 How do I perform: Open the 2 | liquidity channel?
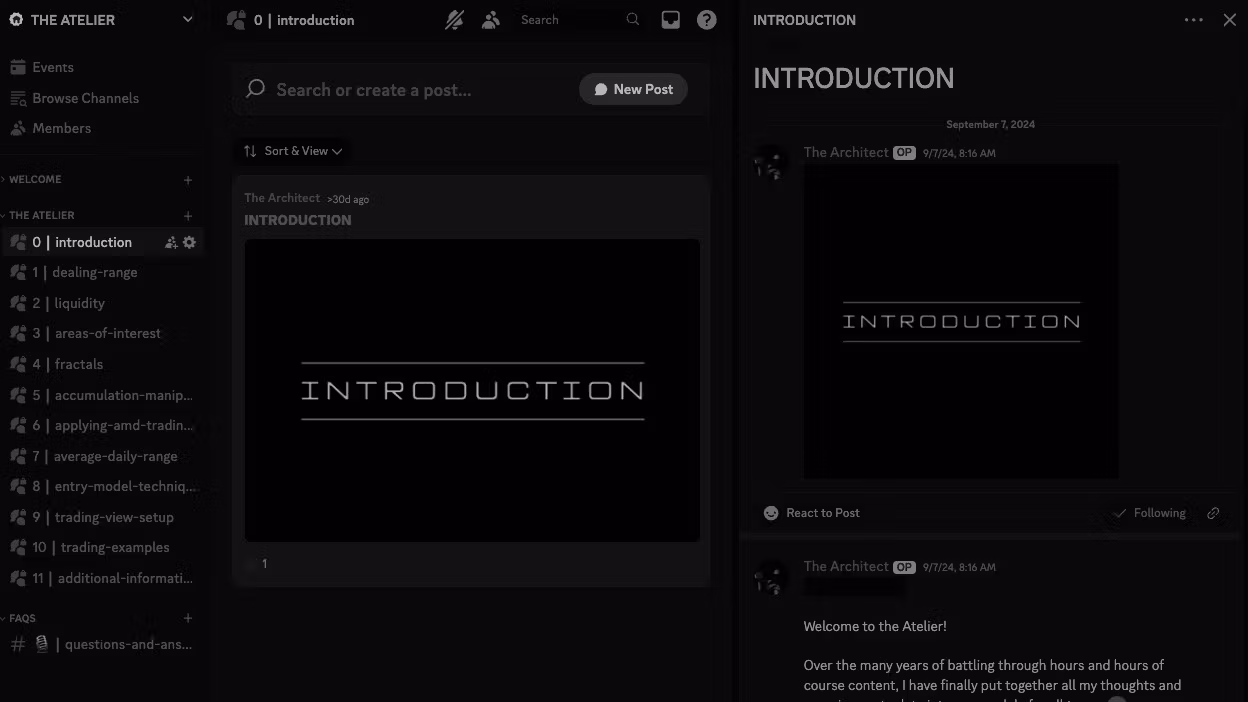click(x=79, y=303)
